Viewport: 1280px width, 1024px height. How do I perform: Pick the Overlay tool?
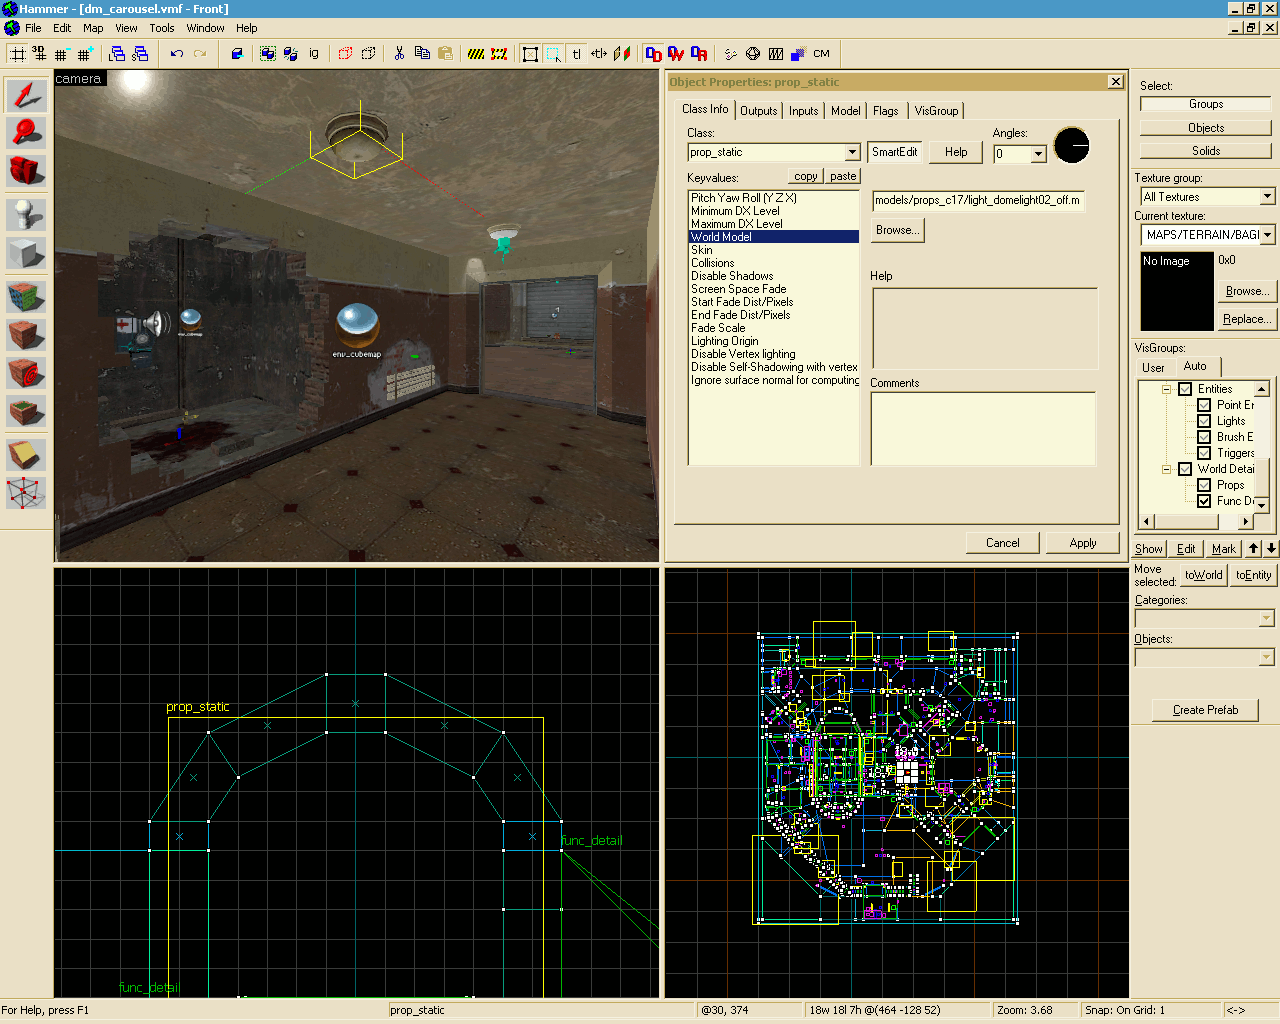[x=27, y=411]
